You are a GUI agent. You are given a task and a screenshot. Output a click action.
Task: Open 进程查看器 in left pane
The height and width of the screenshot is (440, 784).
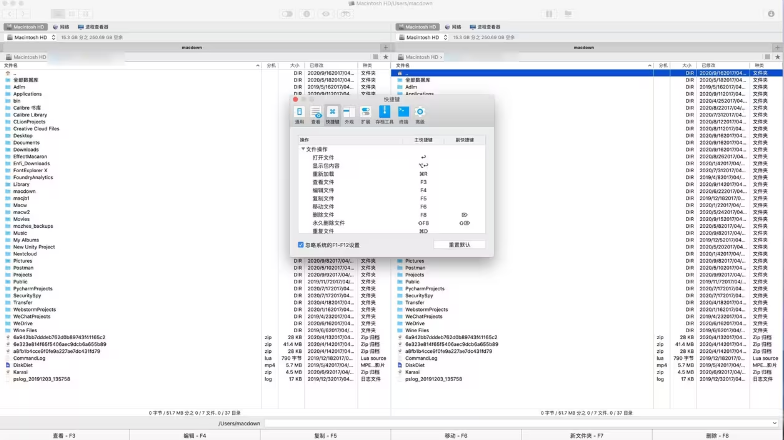pos(93,27)
